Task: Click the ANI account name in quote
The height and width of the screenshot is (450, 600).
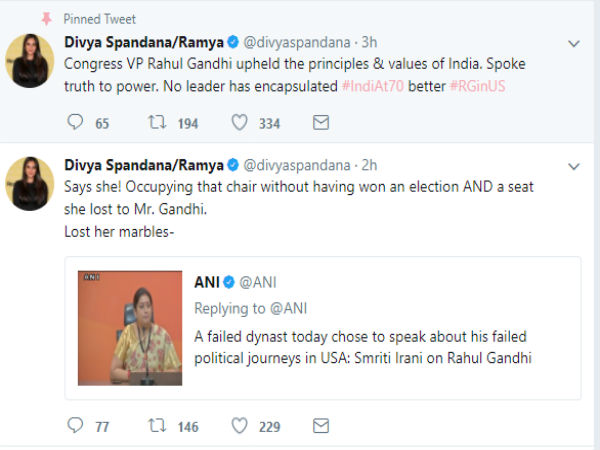Action: tap(207, 281)
